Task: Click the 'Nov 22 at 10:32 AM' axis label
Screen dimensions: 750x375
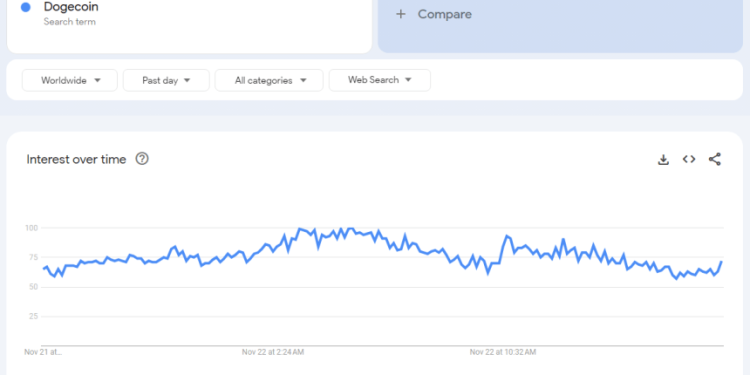Action: pos(503,352)
